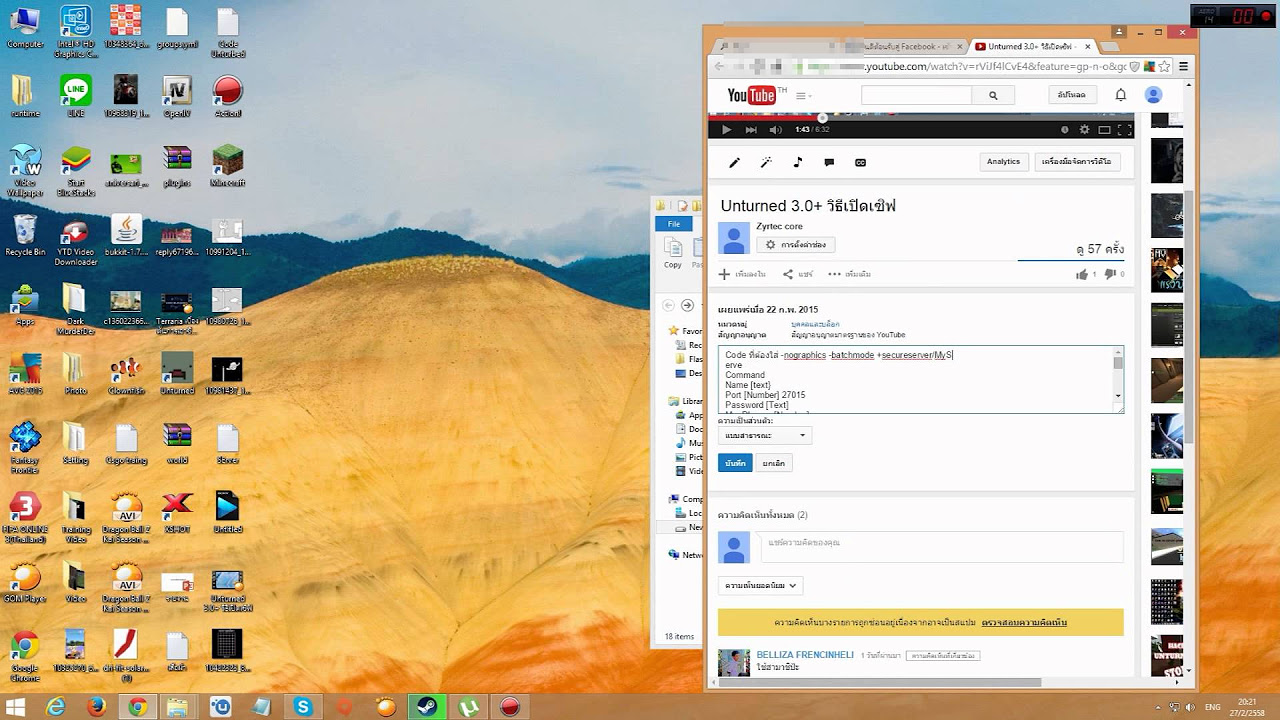The image size is (1280, 720).
Task: Open the File tab in Explorer window
Action: 674,224
